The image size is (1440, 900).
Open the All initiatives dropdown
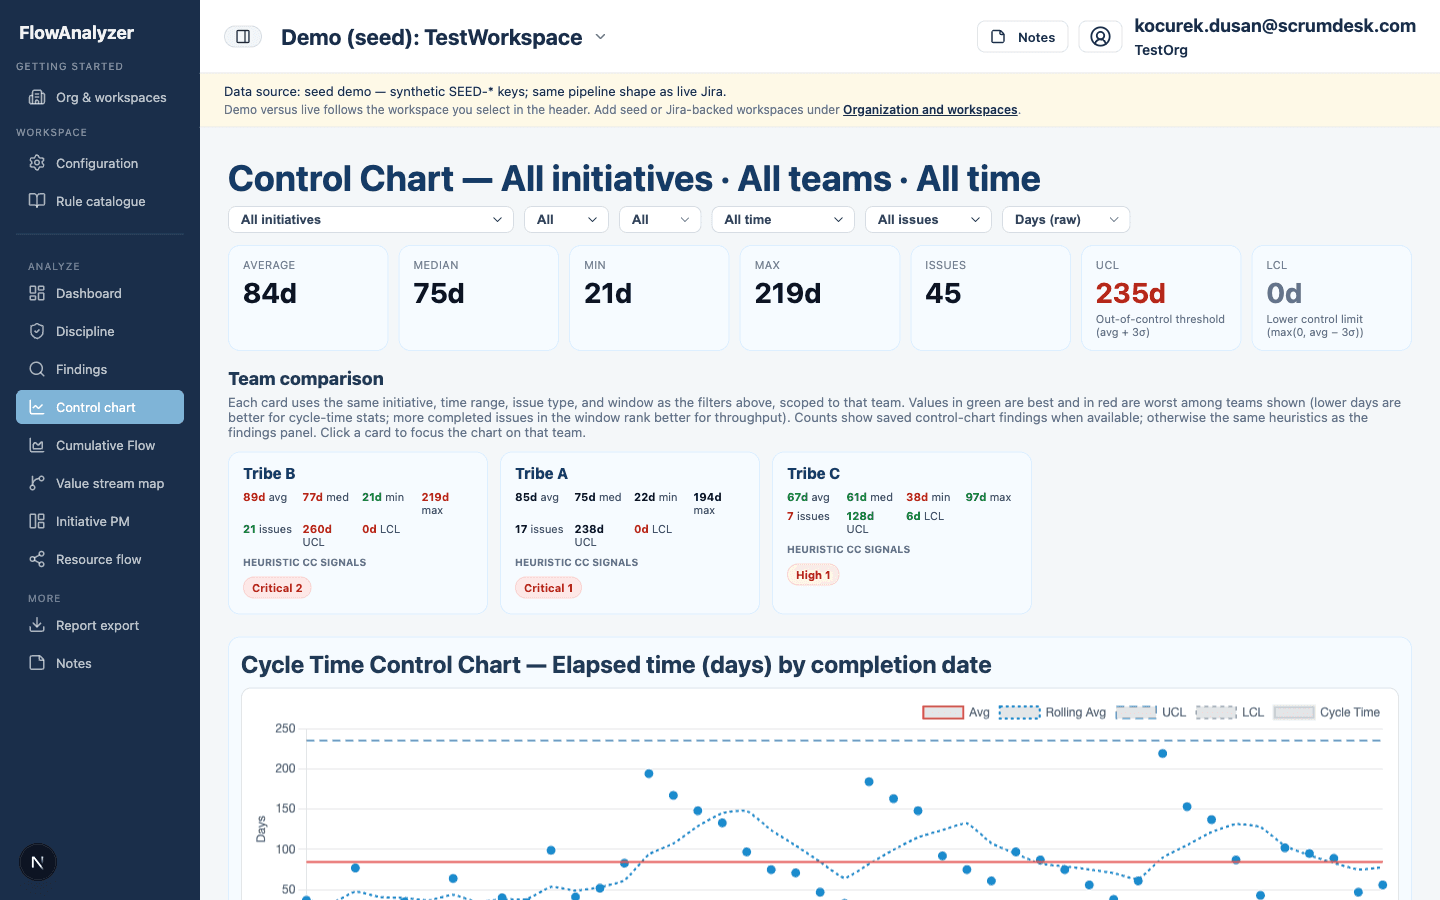371,220
